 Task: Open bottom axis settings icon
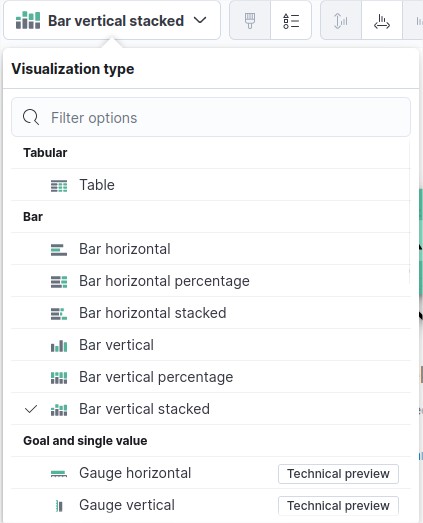(x=382, y=21)
